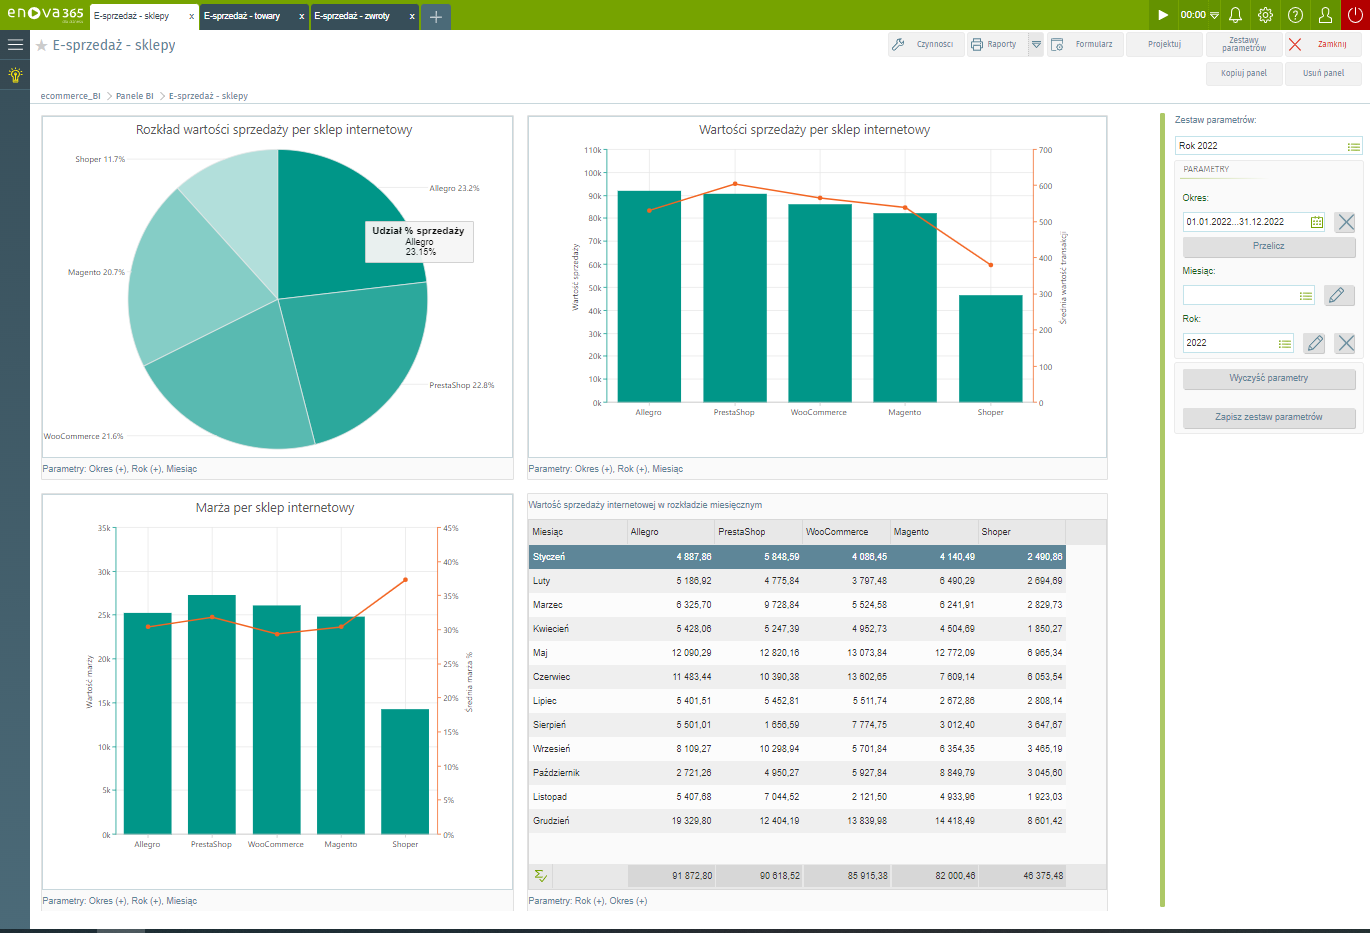Open the Rok value list
Image resolution: width=1370 pixels, height=933 pixels.
[1285, 343]
